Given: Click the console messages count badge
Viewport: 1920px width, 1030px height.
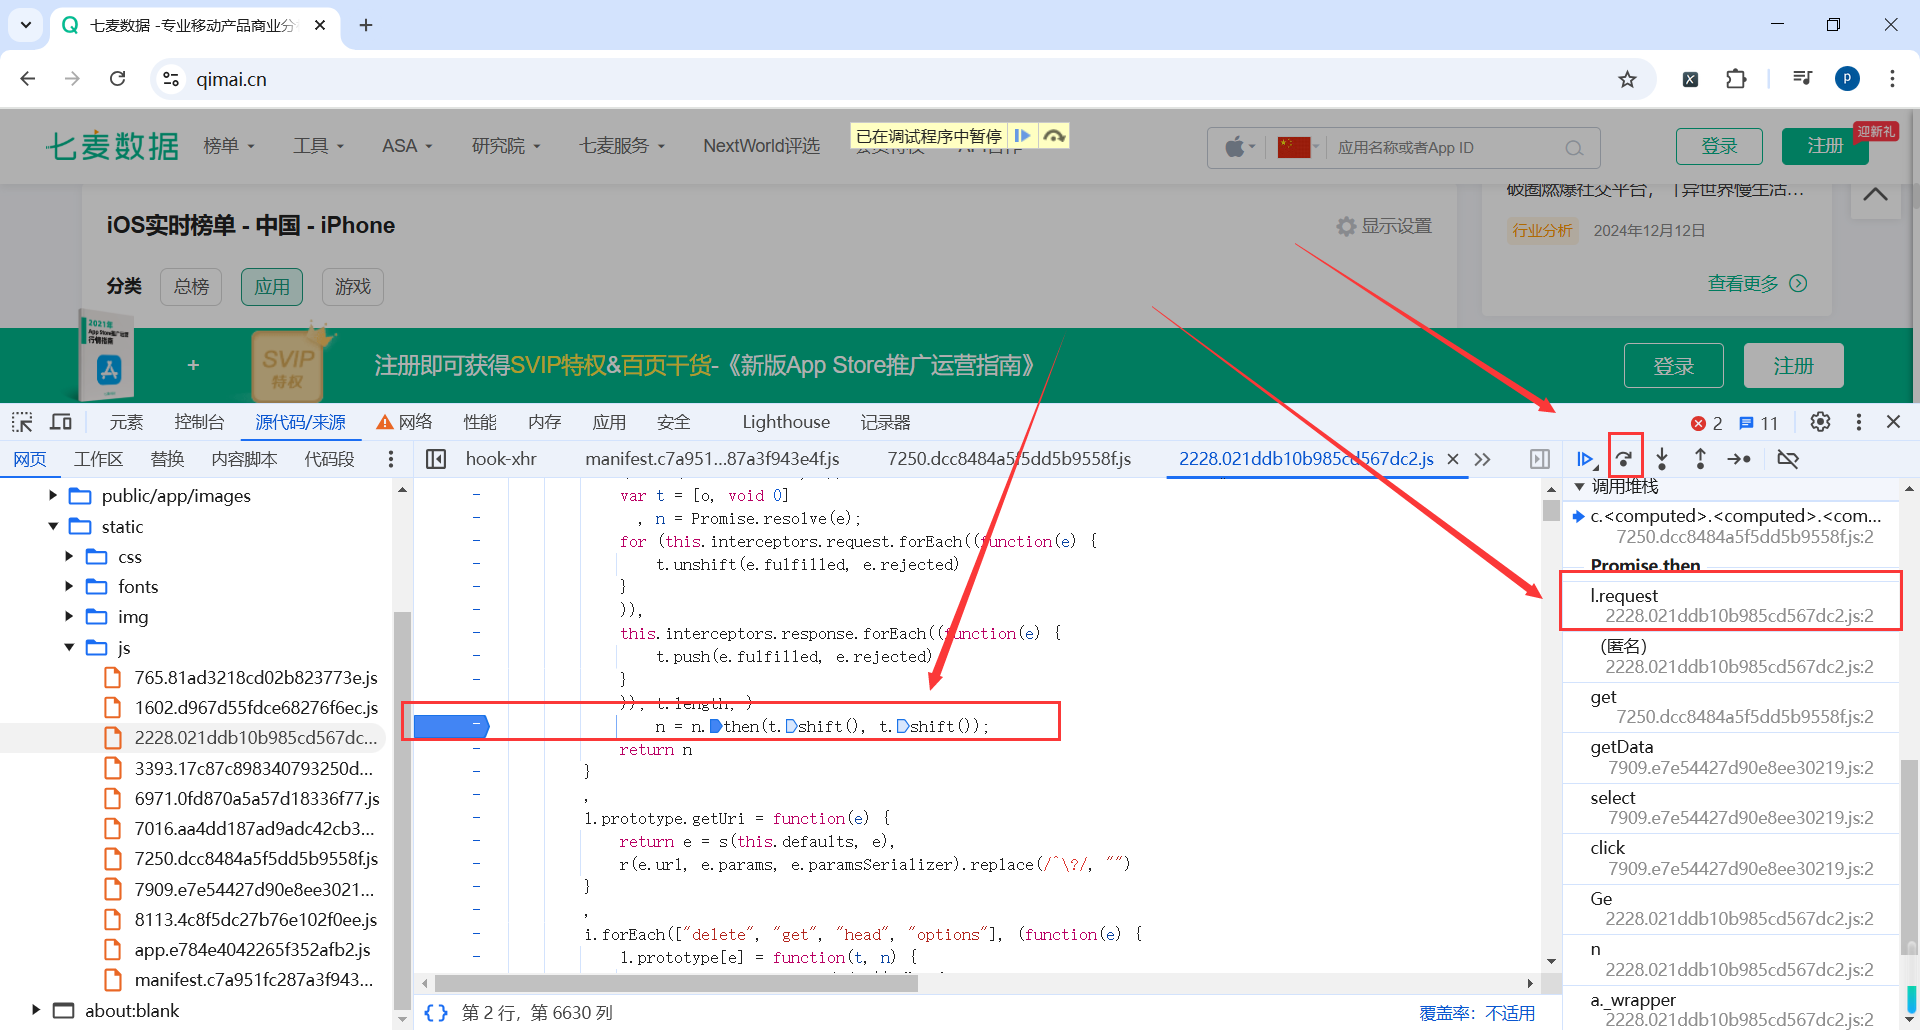Looking at the screenshot, I should pyautogui.click(x=1758, y=423).
